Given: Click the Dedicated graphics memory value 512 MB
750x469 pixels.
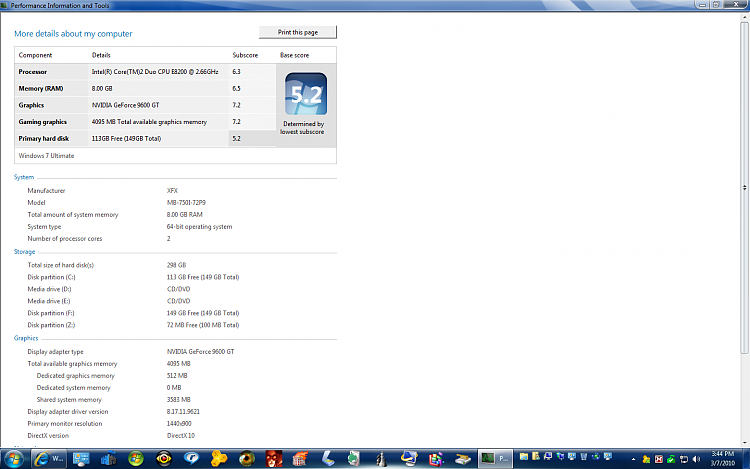Looking at the screenshot, I should click(177, 376).
